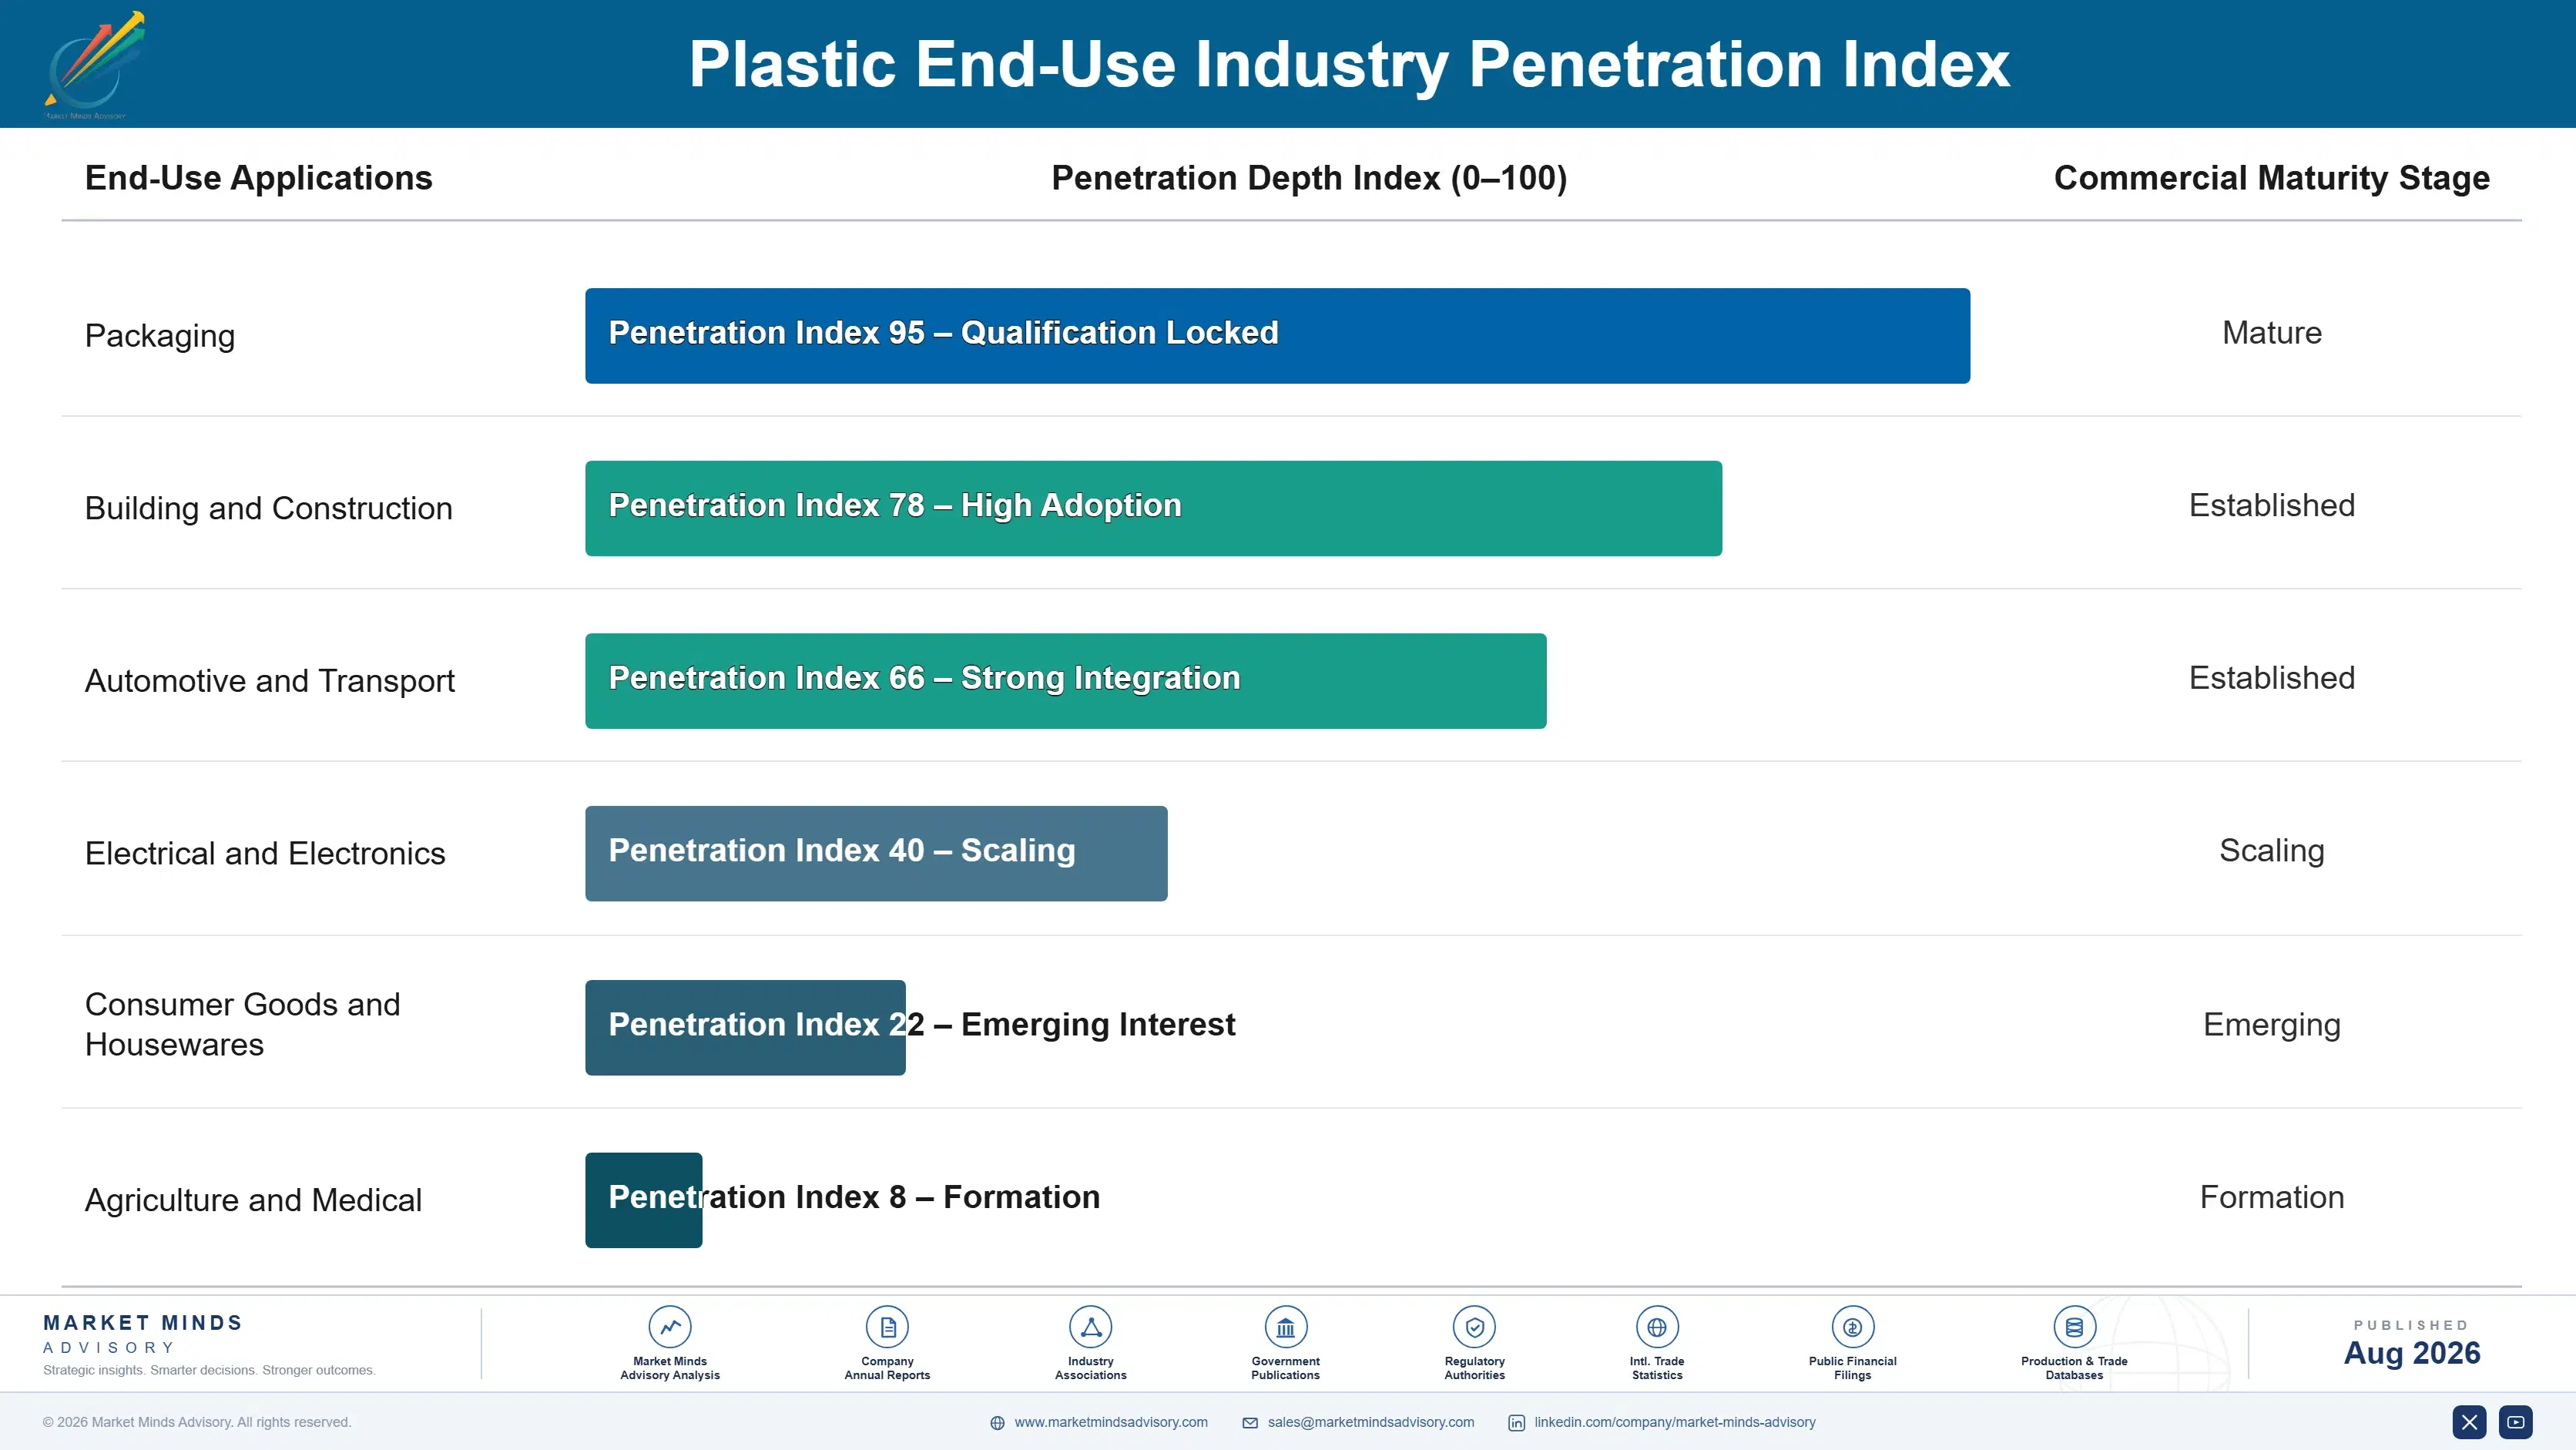The image size is (2576, 1450).
Task: Select the Penetration Index 40 Scaling bar
Action: [x=876, y=853]
